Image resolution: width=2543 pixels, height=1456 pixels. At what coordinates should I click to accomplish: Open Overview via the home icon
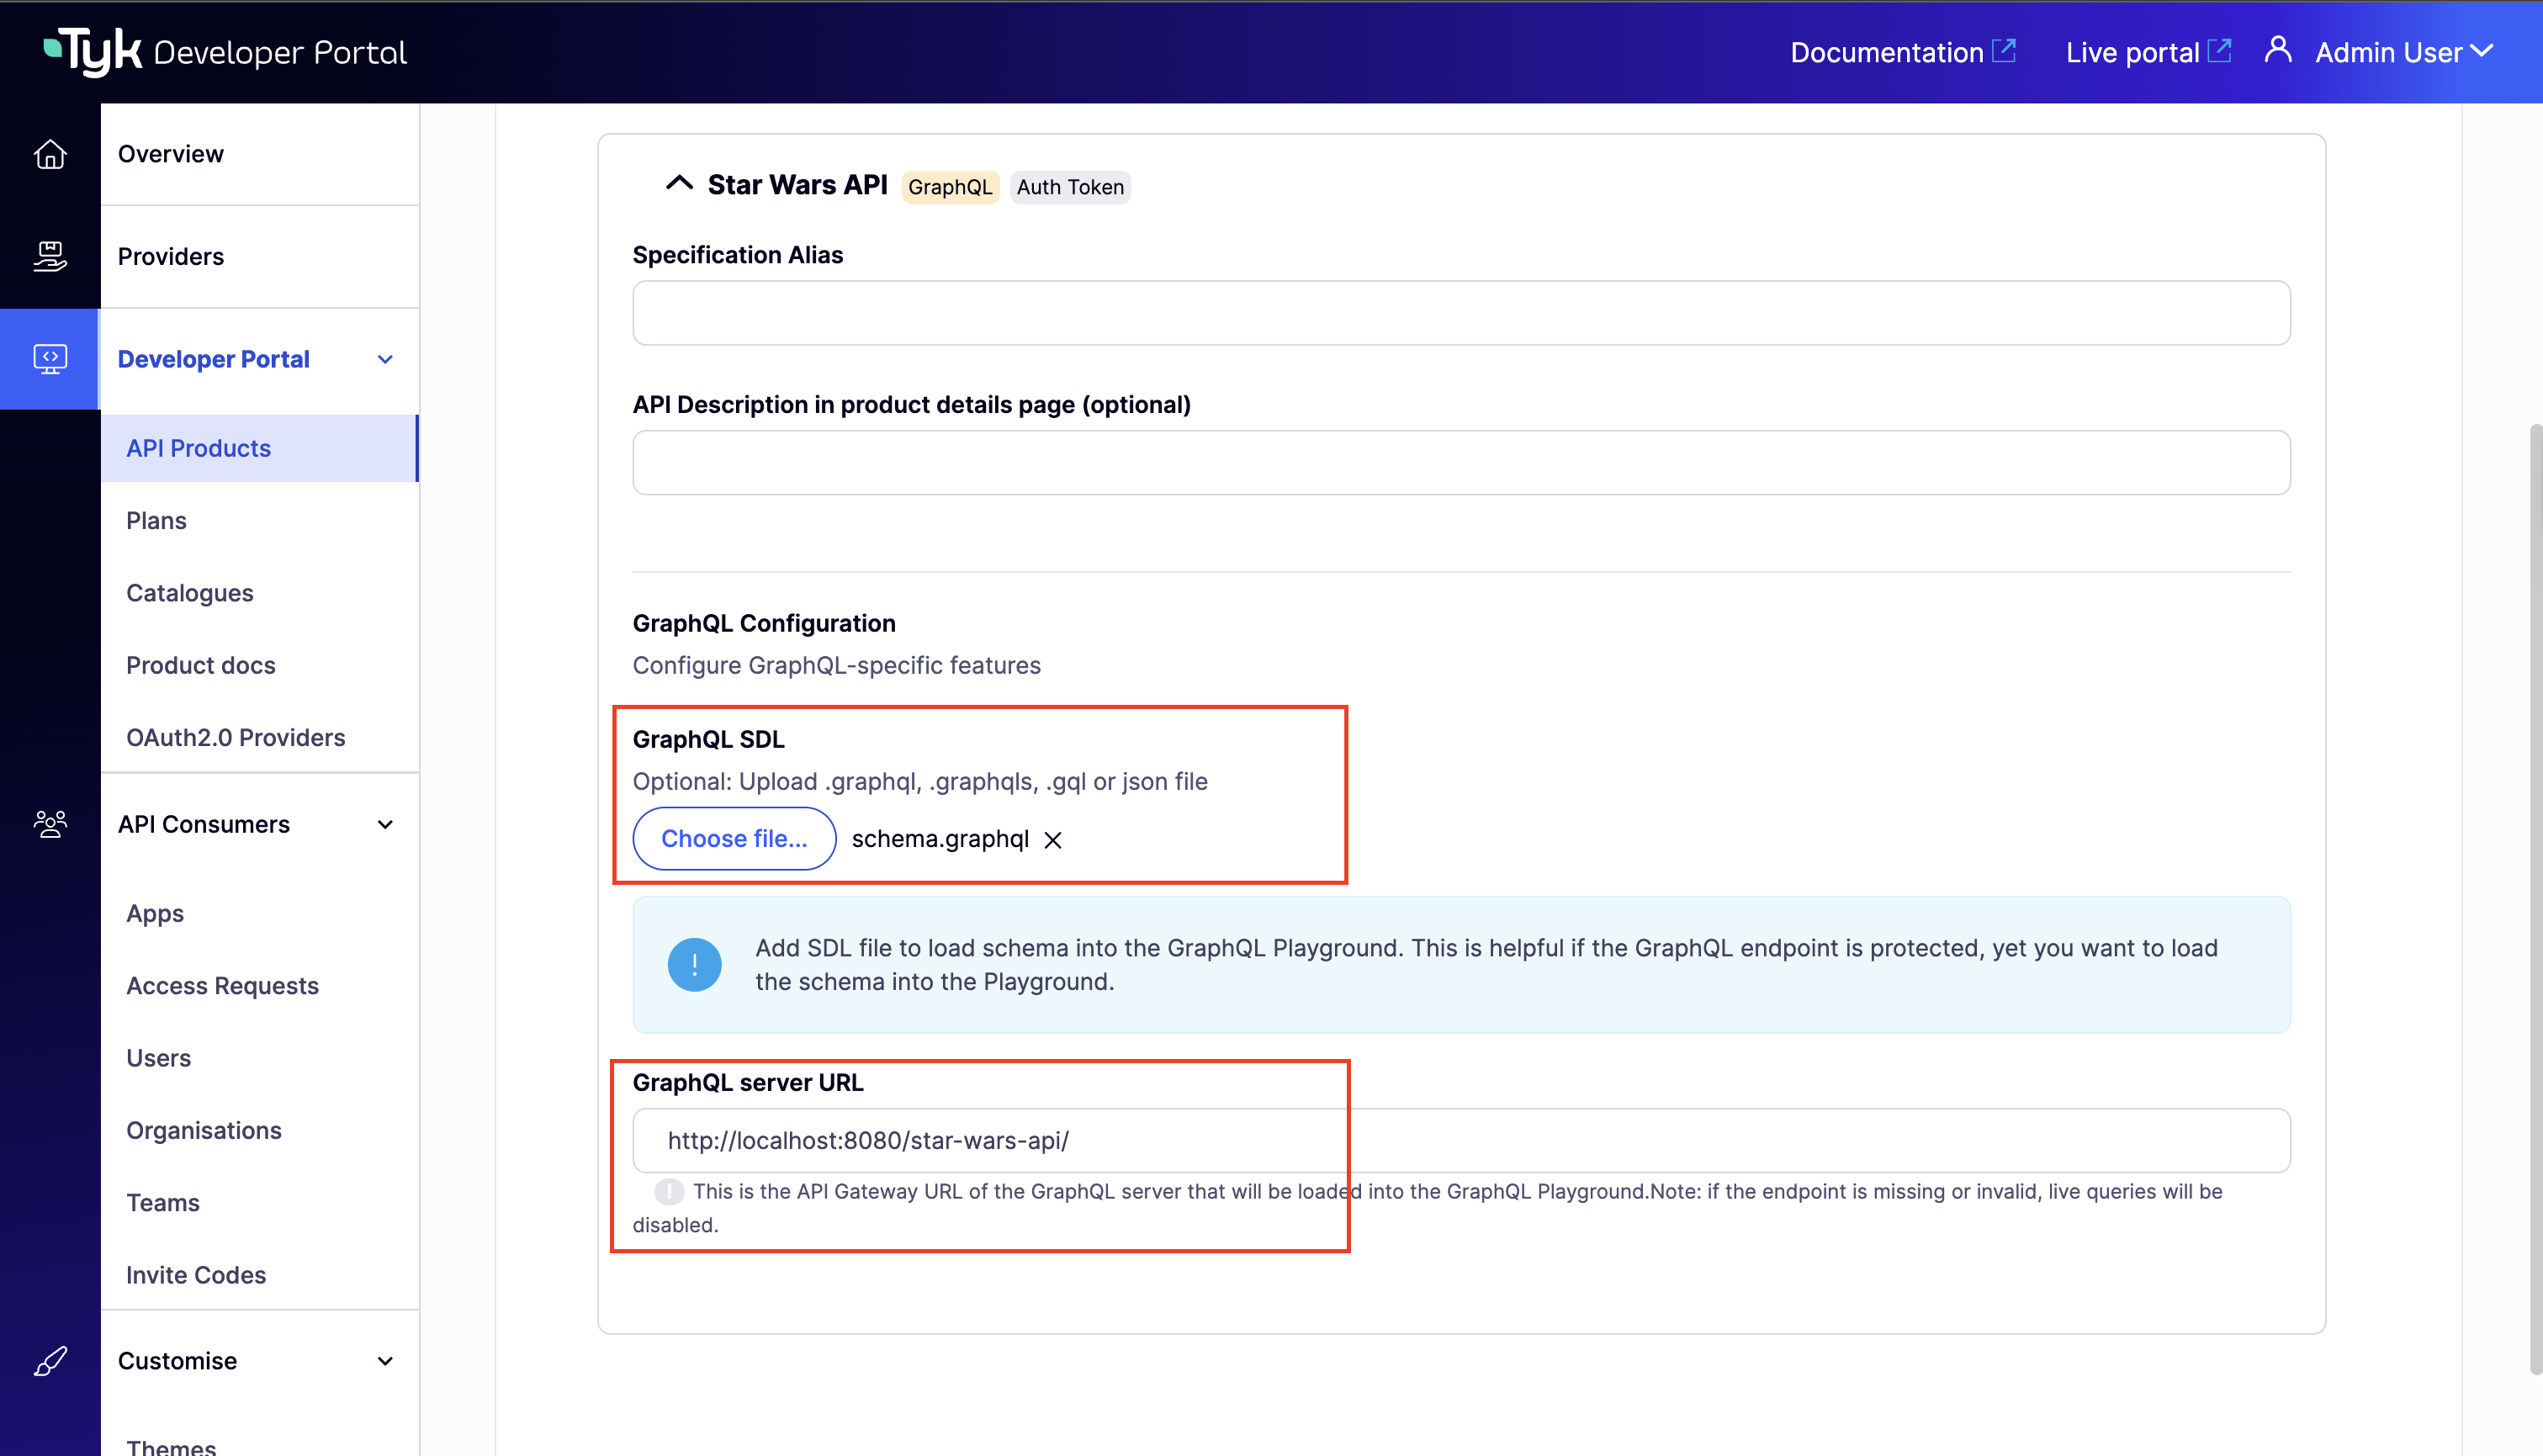point(50,154)
